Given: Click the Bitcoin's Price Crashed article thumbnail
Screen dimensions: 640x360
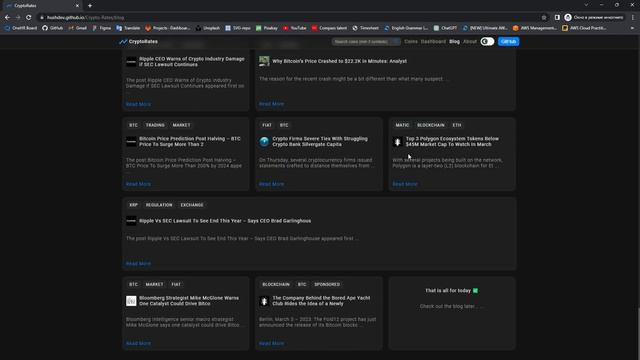Looking at the screenshot, I should 264,61.
